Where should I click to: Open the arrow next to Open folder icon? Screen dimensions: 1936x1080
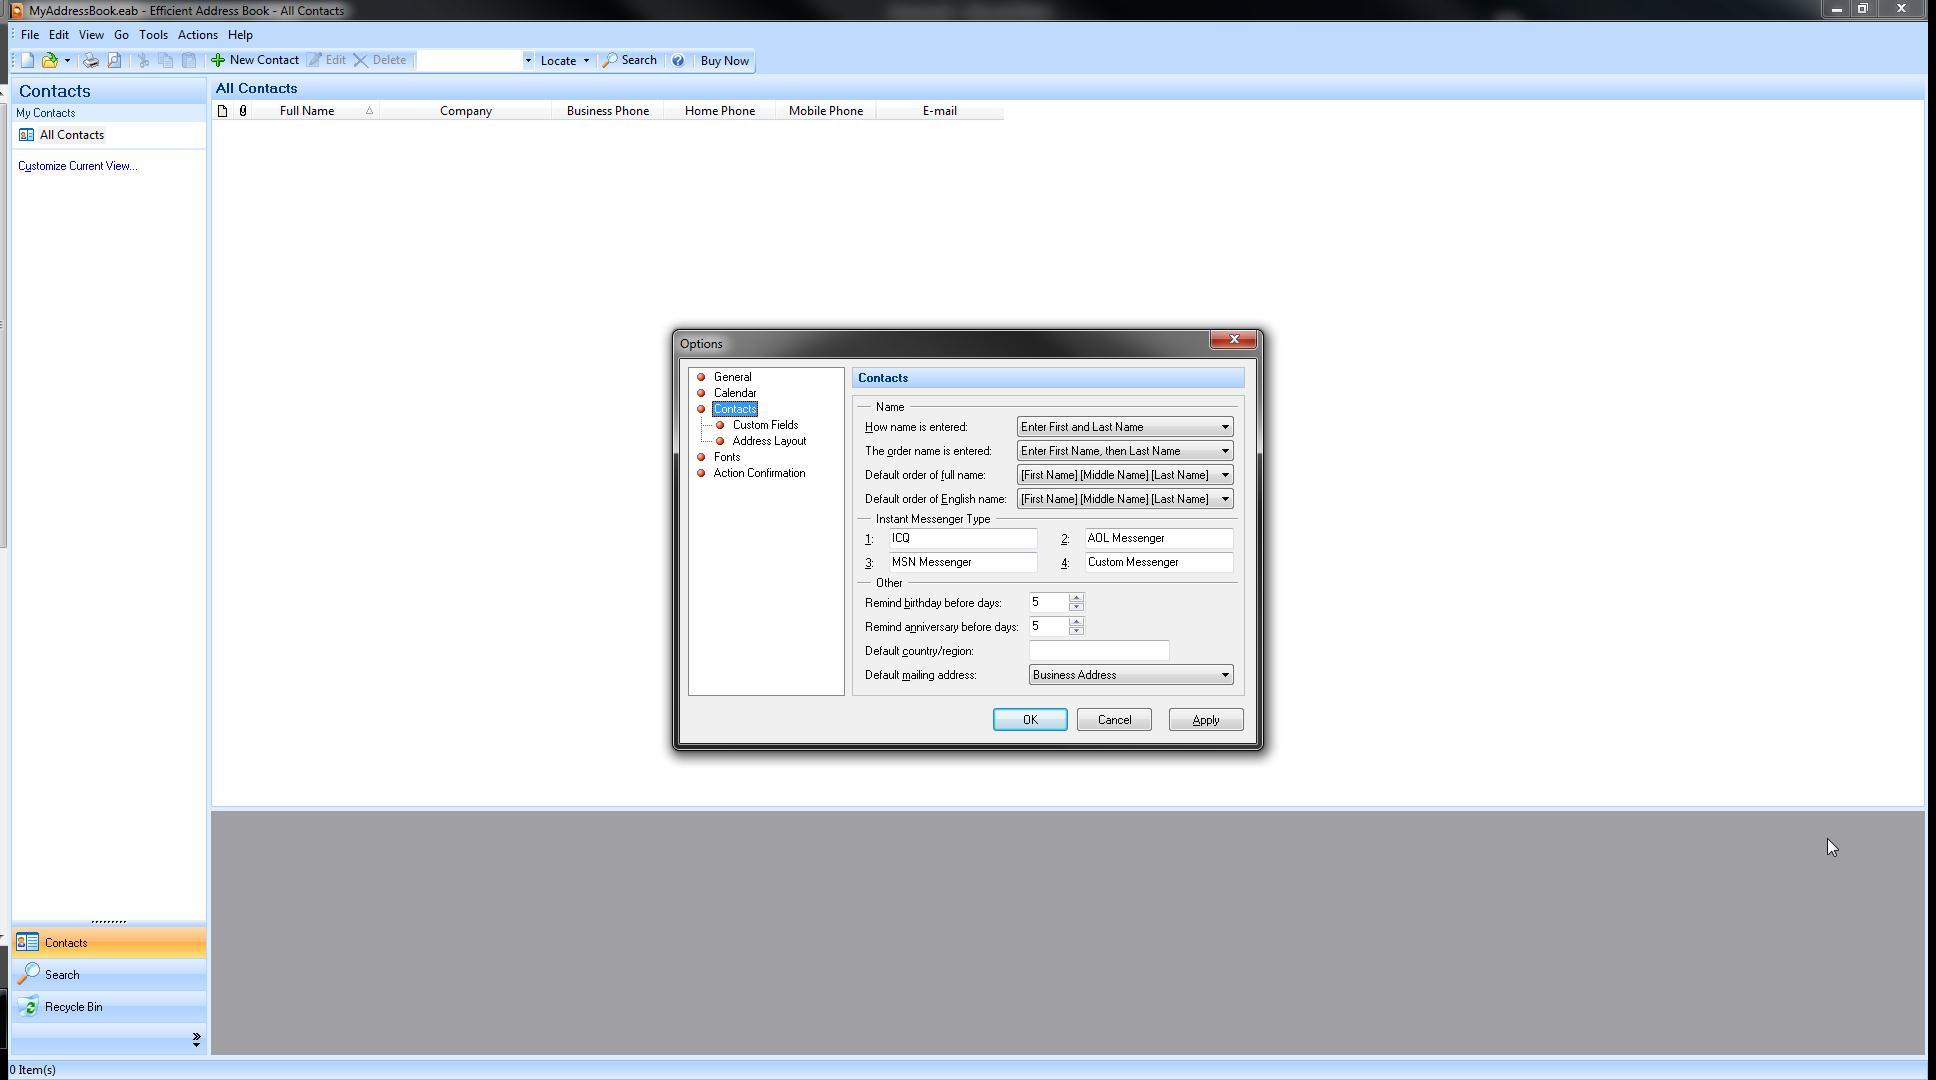pos(67,60)
